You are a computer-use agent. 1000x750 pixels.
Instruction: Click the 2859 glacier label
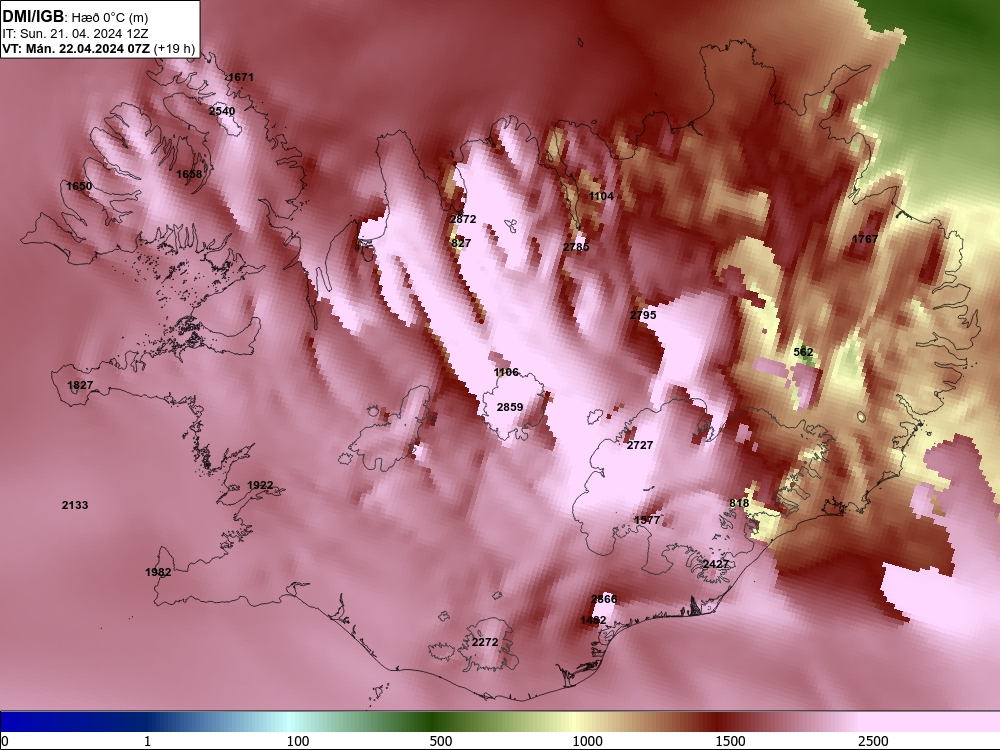(x=510, y=407)
